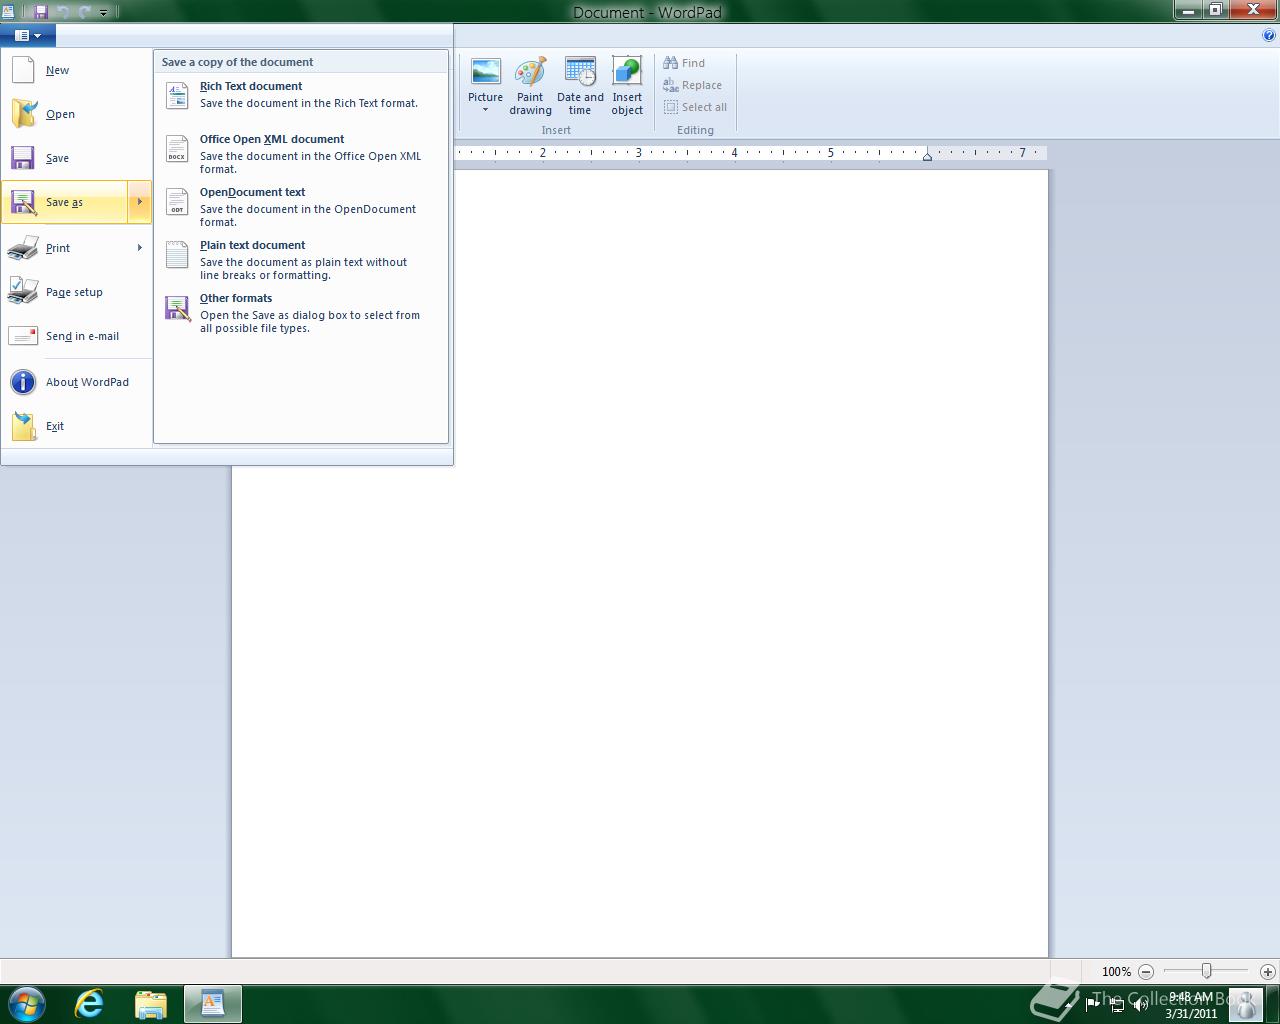
Task: Click the envelope icon for Send in e-mail
Action: [23, 336]
